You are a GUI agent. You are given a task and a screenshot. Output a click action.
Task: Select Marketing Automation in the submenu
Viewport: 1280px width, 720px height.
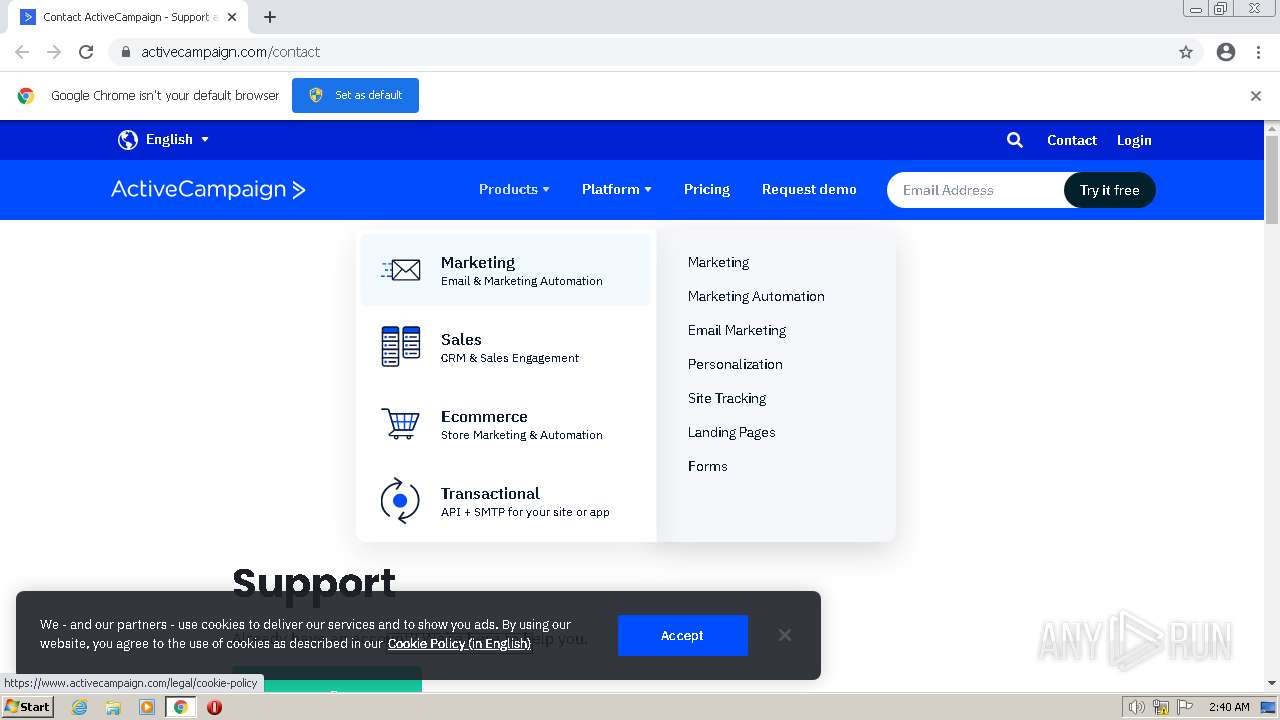(x=756, y=296)
